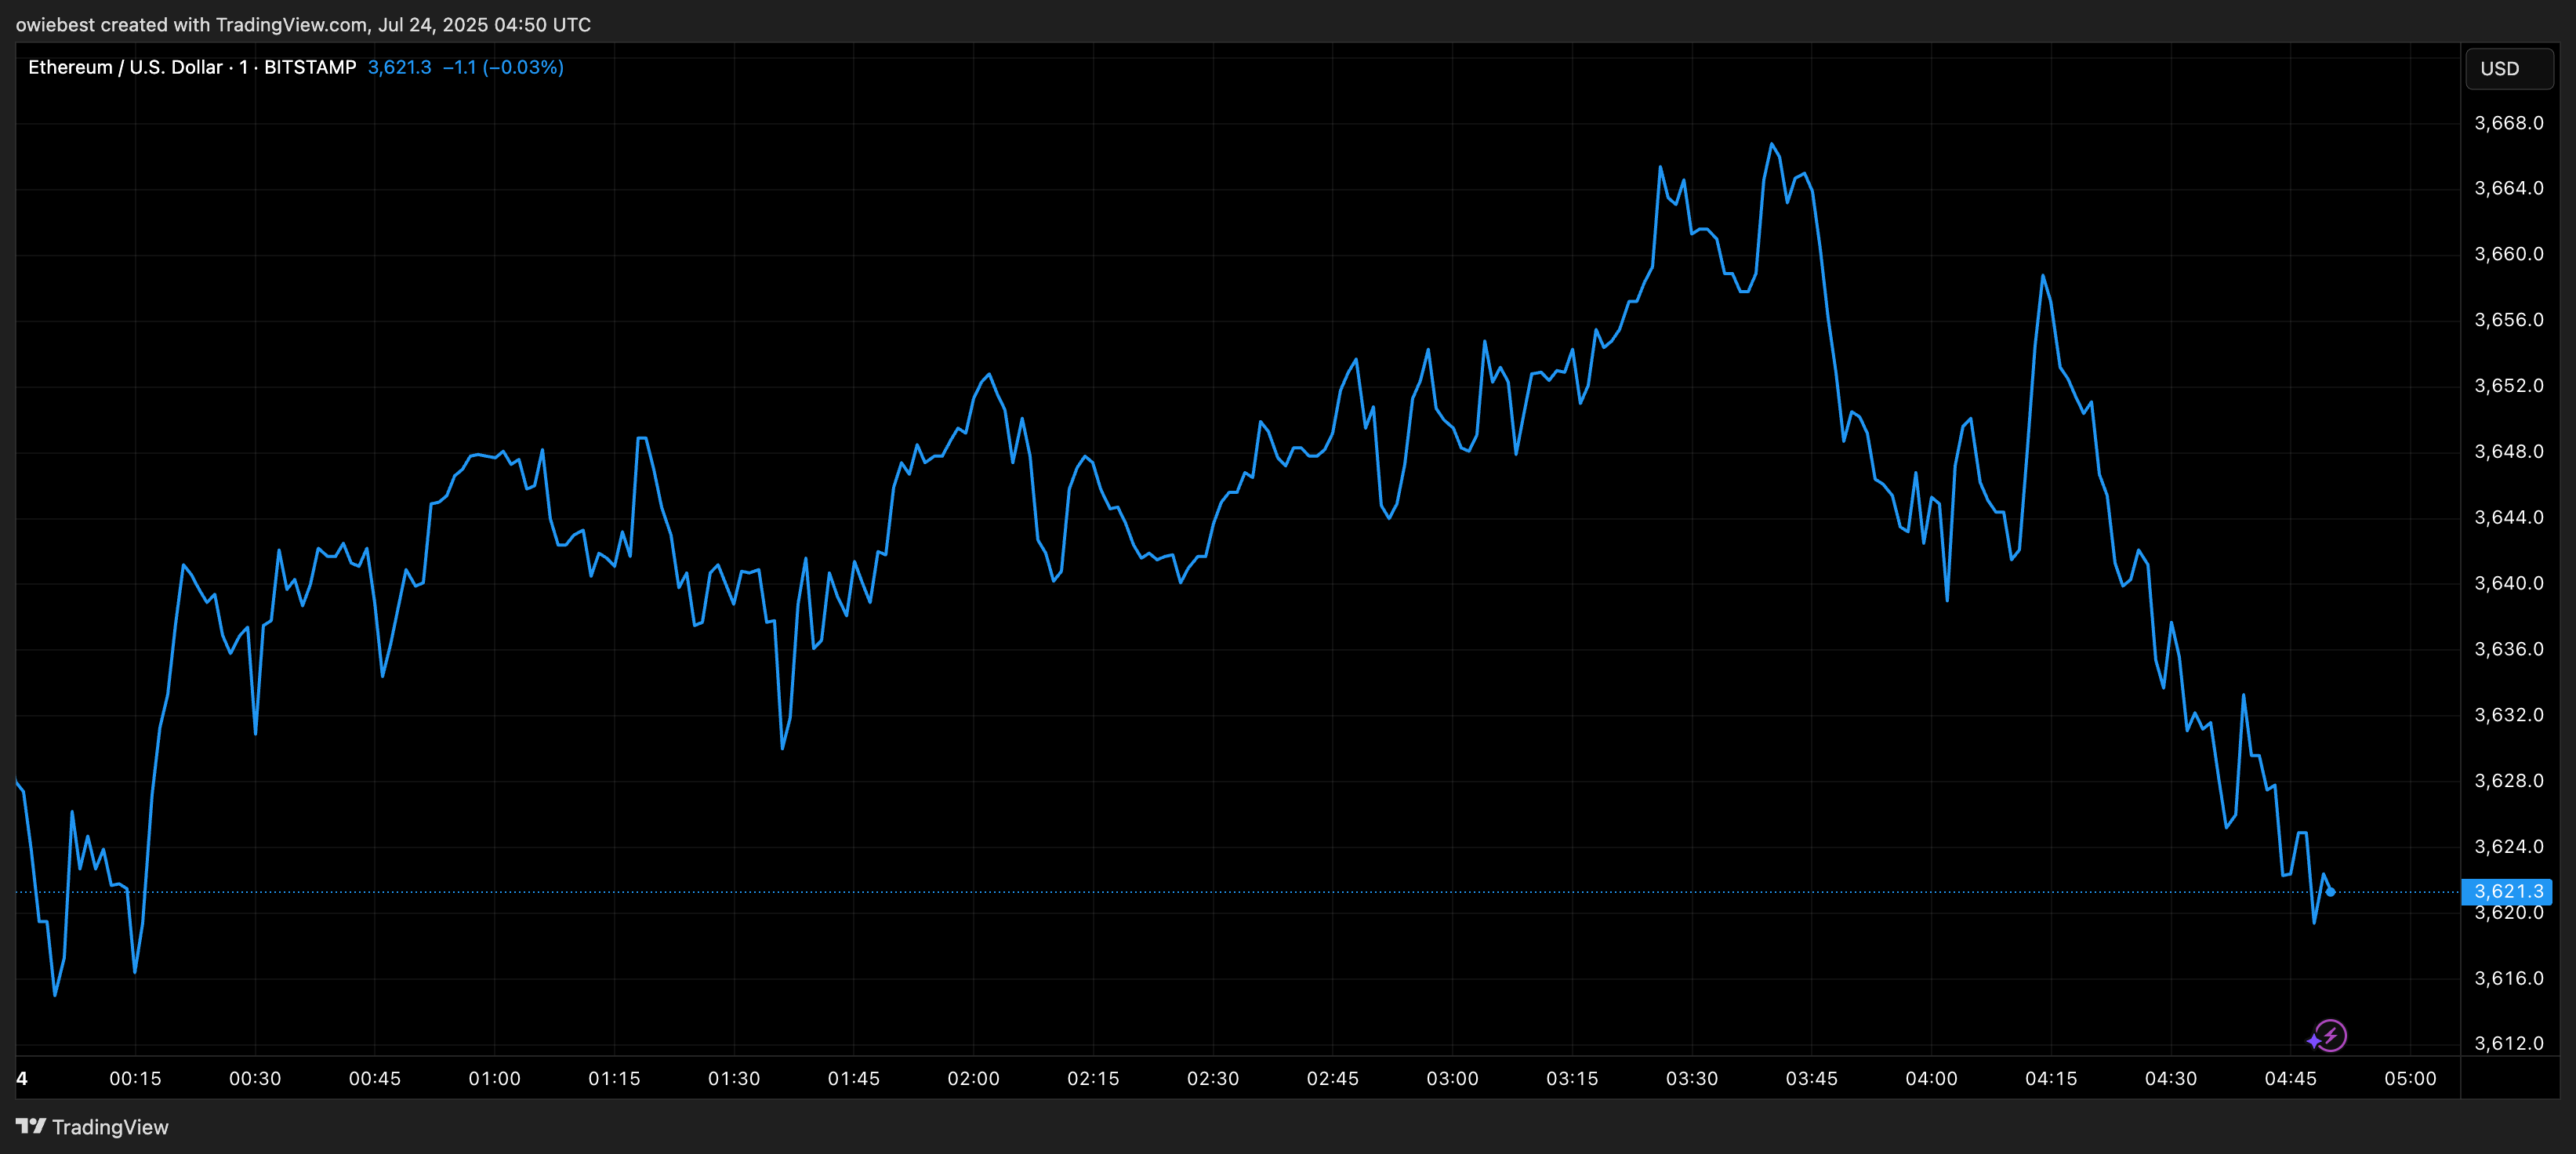Click the 02:45 time axis label
The width and height of the screenshot is (2576, 1154).
coord(1333,1079)
